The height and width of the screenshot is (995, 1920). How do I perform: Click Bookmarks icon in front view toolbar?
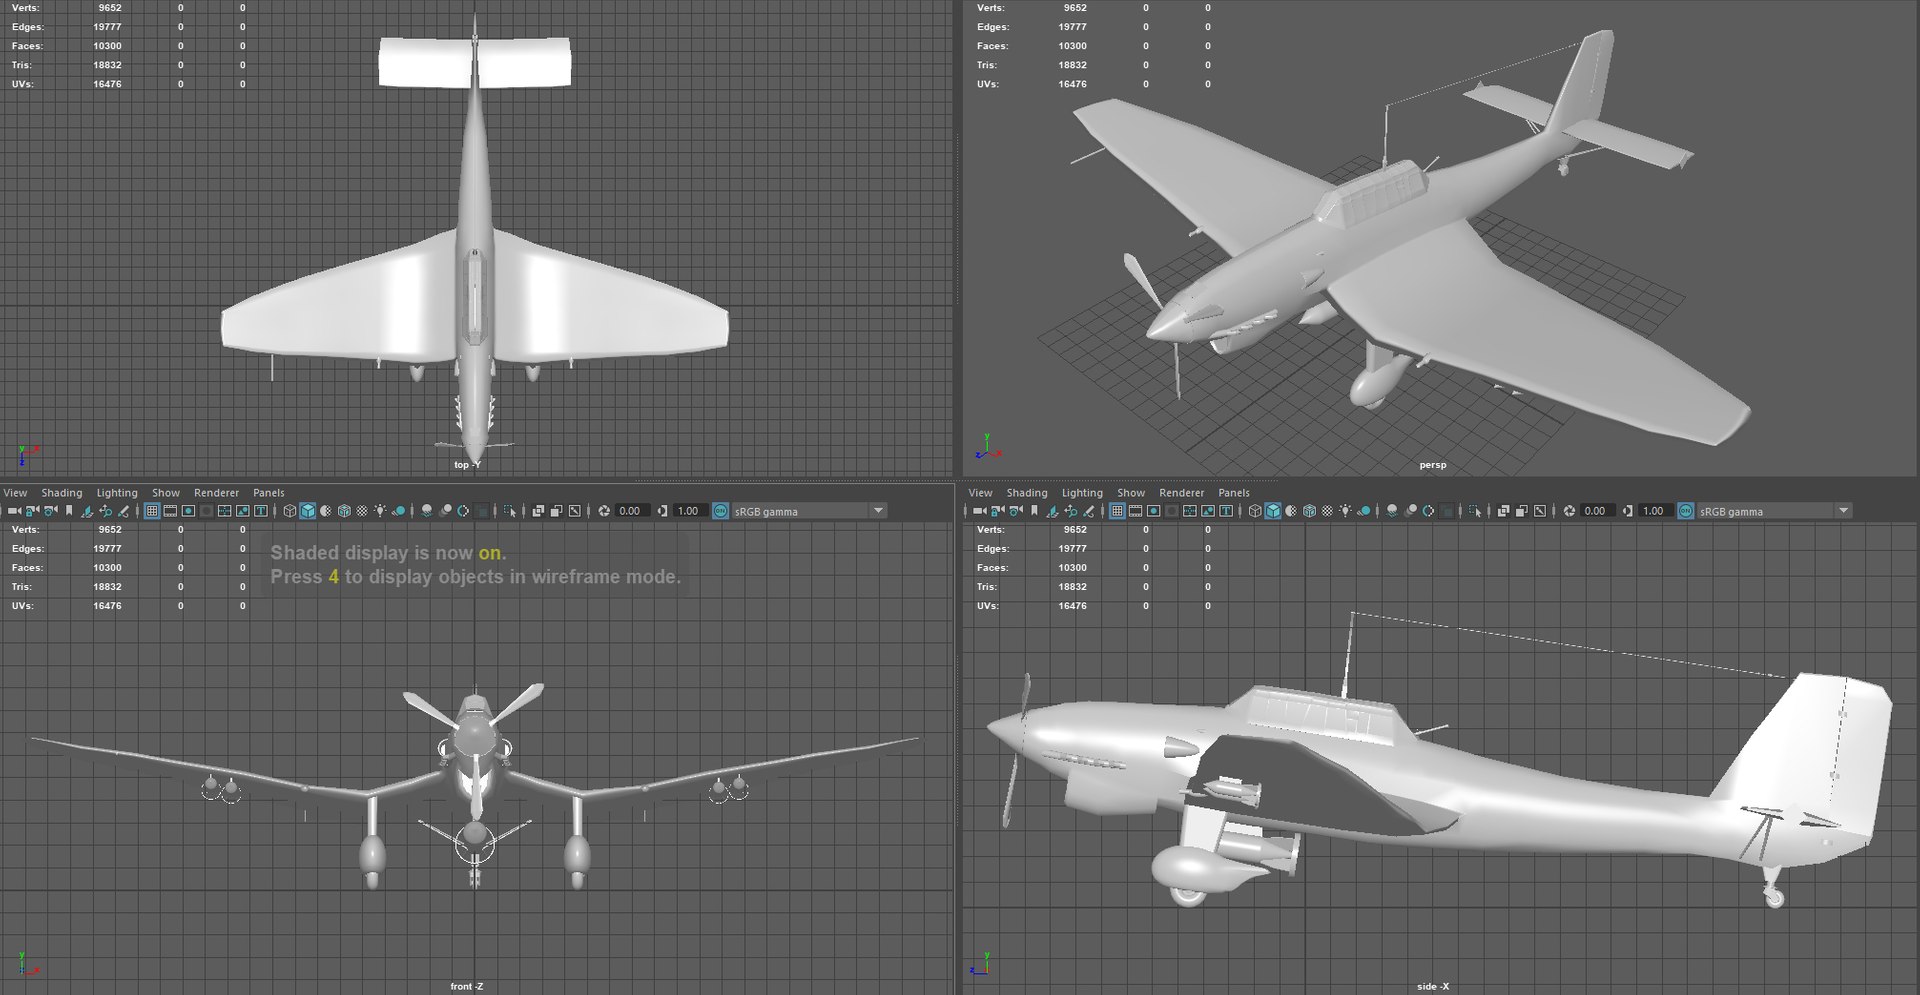pyautogui.click(x=69, y=511)
